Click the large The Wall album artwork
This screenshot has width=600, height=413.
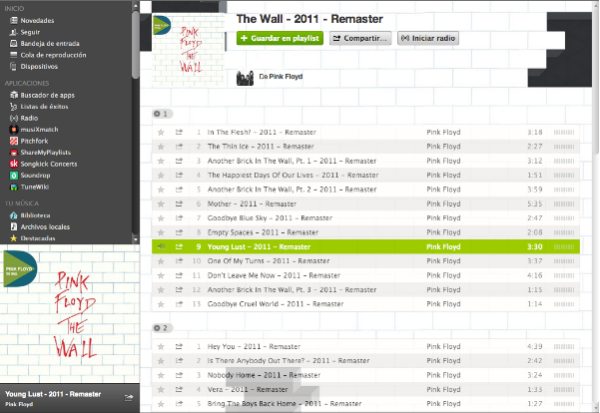[x=70, y=313]
